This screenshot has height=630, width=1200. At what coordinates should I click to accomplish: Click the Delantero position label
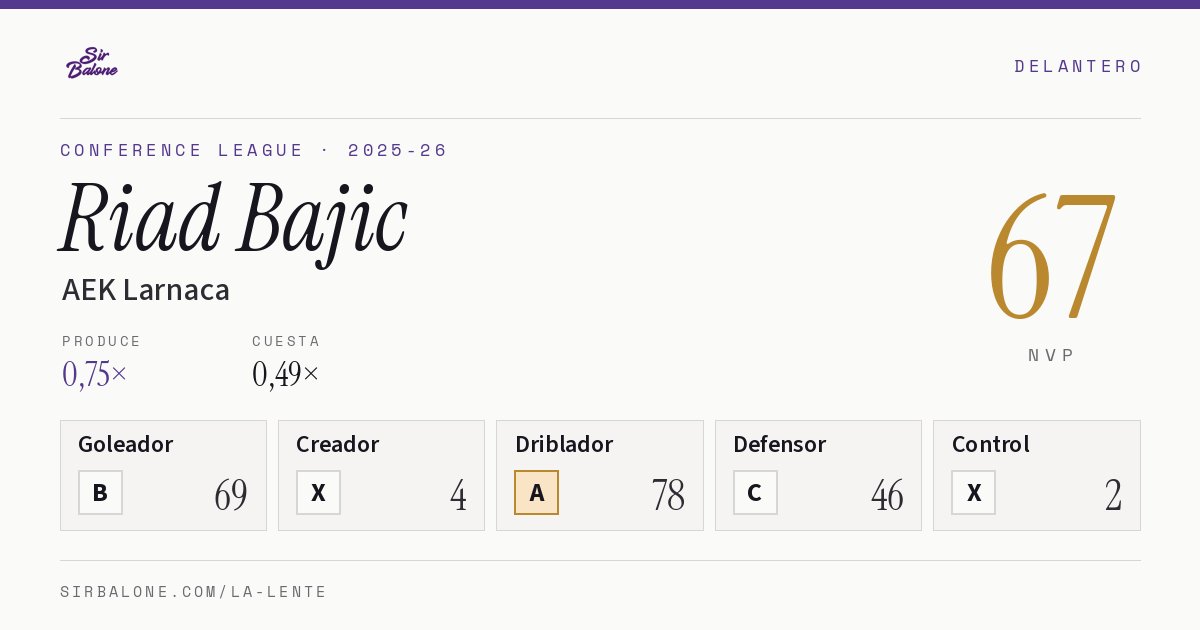coord(1078,66)
